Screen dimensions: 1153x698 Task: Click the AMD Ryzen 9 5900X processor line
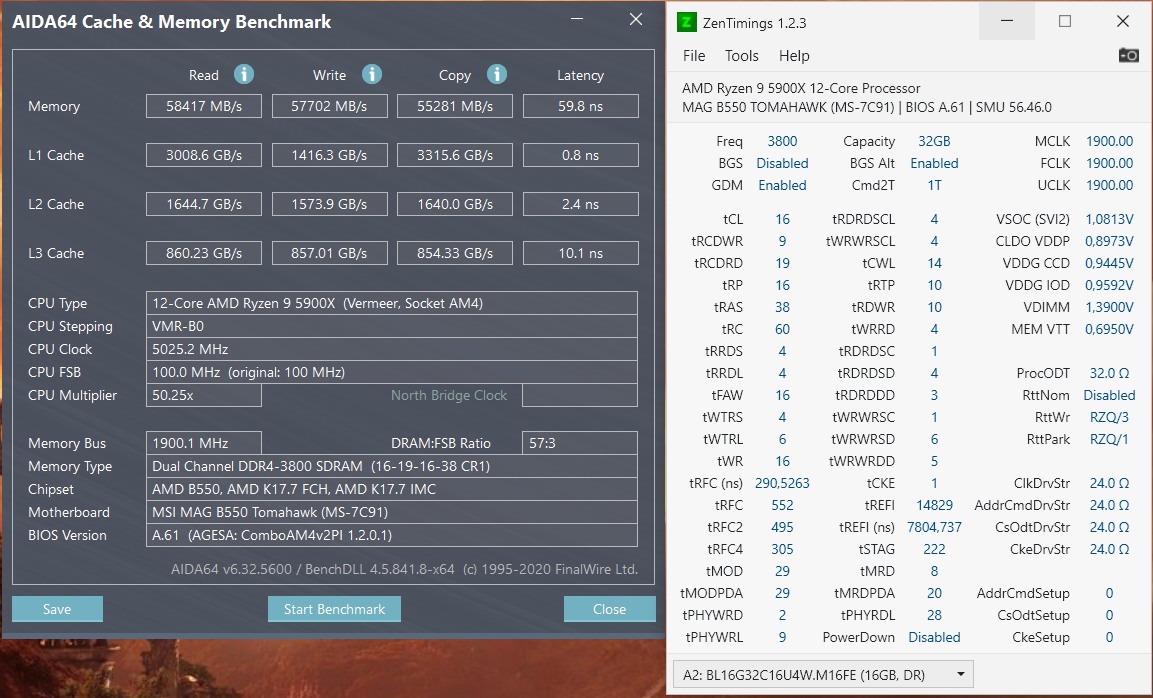point(801,88)
